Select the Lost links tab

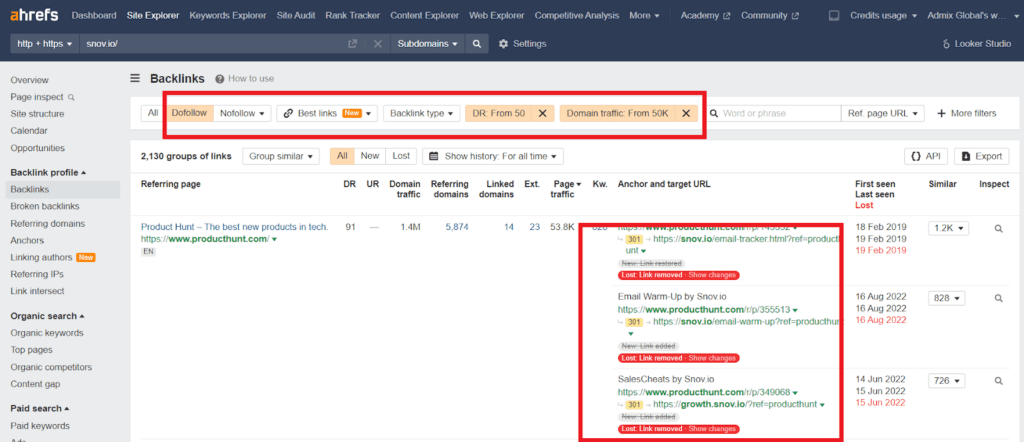[x=401, y=156]
